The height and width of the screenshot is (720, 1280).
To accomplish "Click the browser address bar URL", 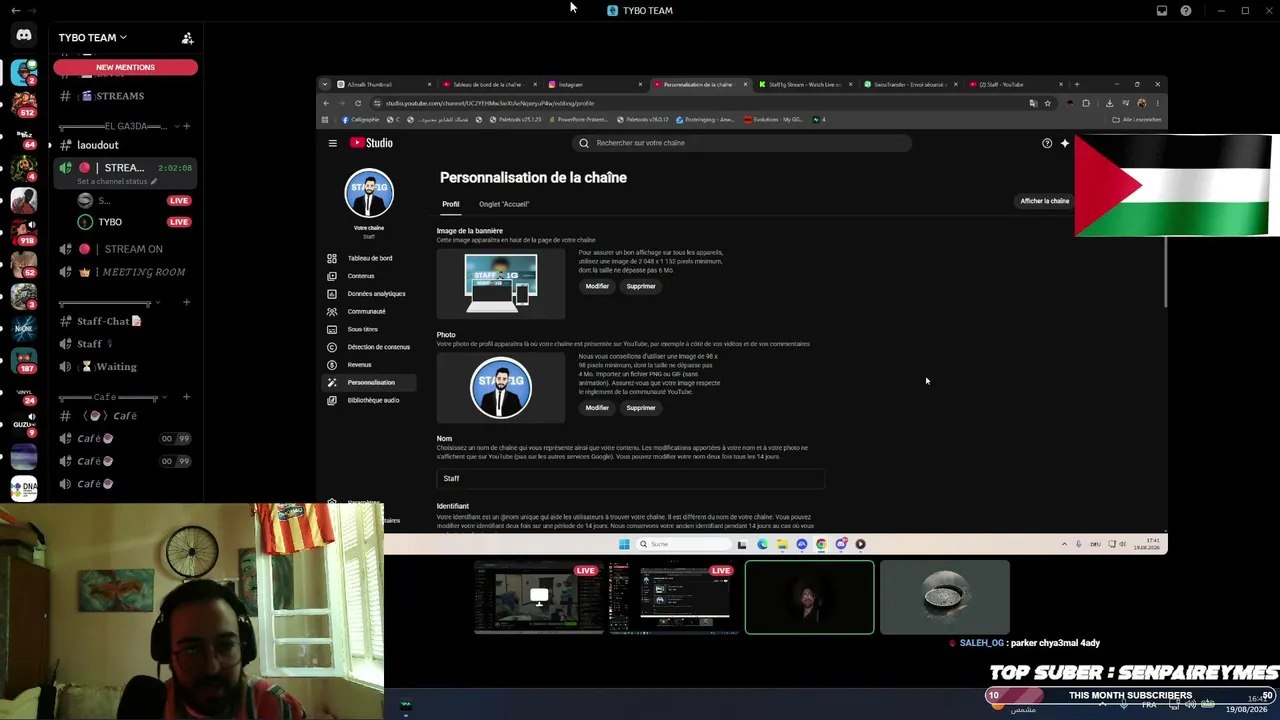I will pos(490,103).
